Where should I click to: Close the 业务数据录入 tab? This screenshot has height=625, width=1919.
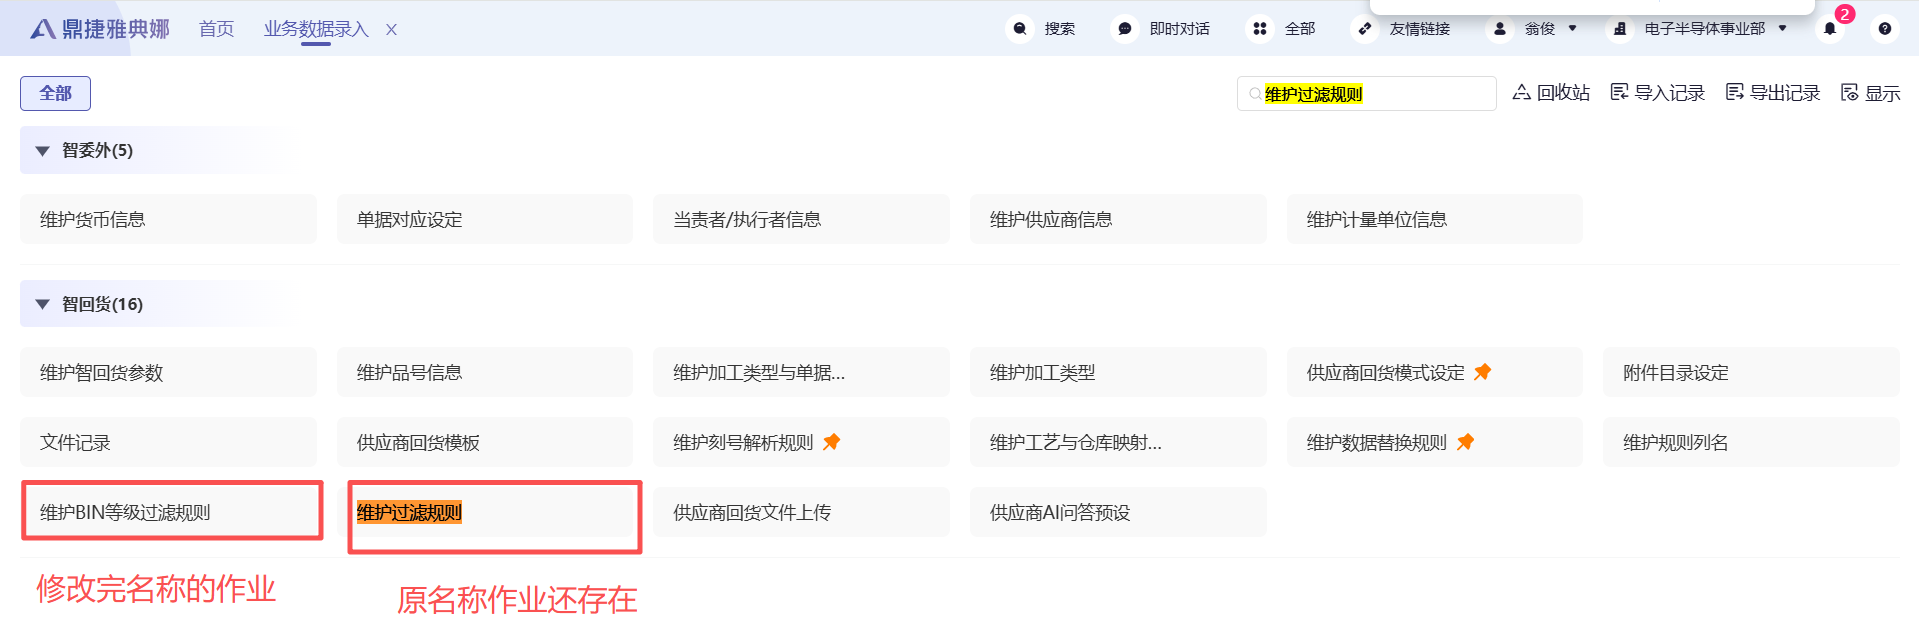[x=391, y=30]
